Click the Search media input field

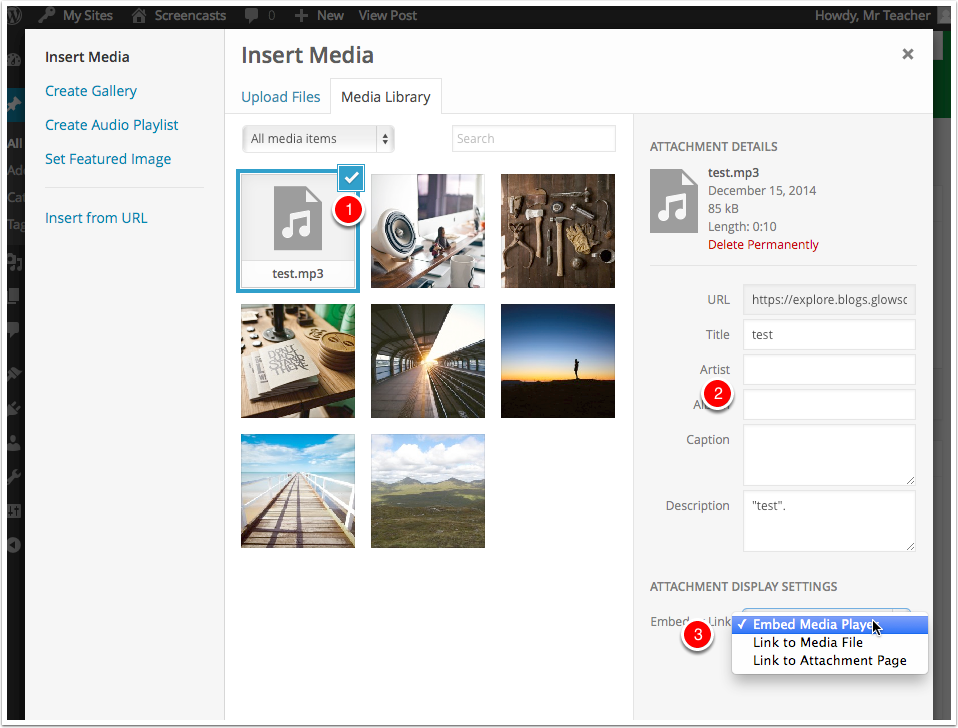533,139
